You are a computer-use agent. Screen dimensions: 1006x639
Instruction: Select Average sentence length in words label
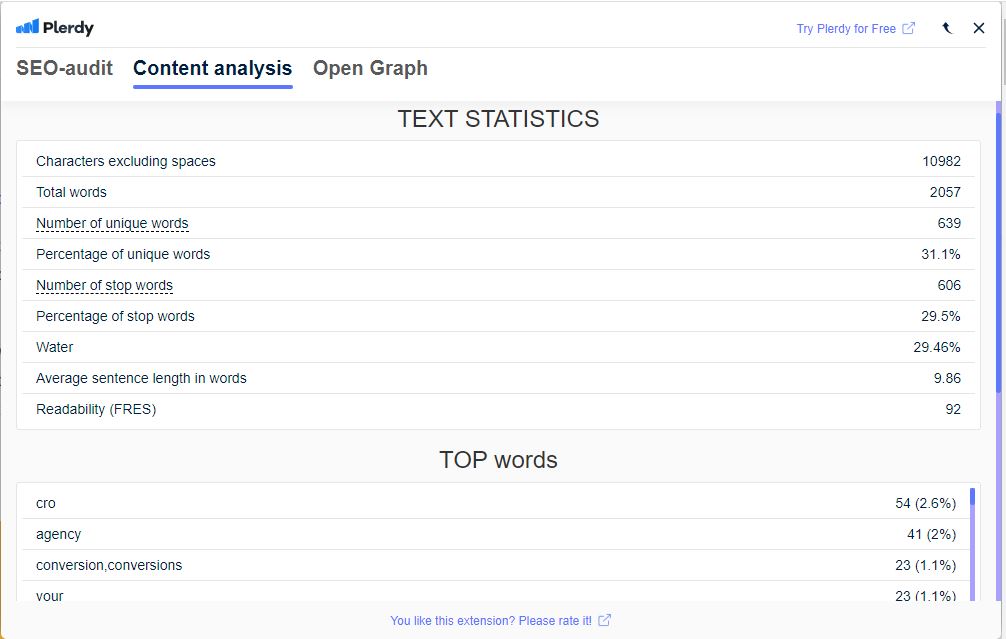[x=141, y=379]
